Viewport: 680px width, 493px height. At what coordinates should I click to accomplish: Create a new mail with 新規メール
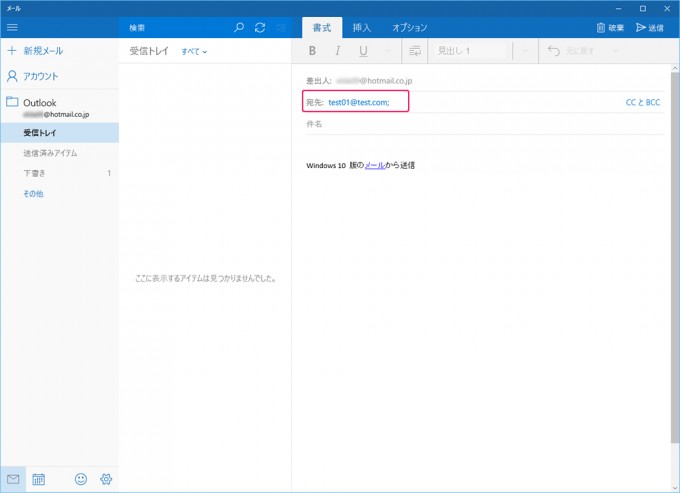coord(35,51)
